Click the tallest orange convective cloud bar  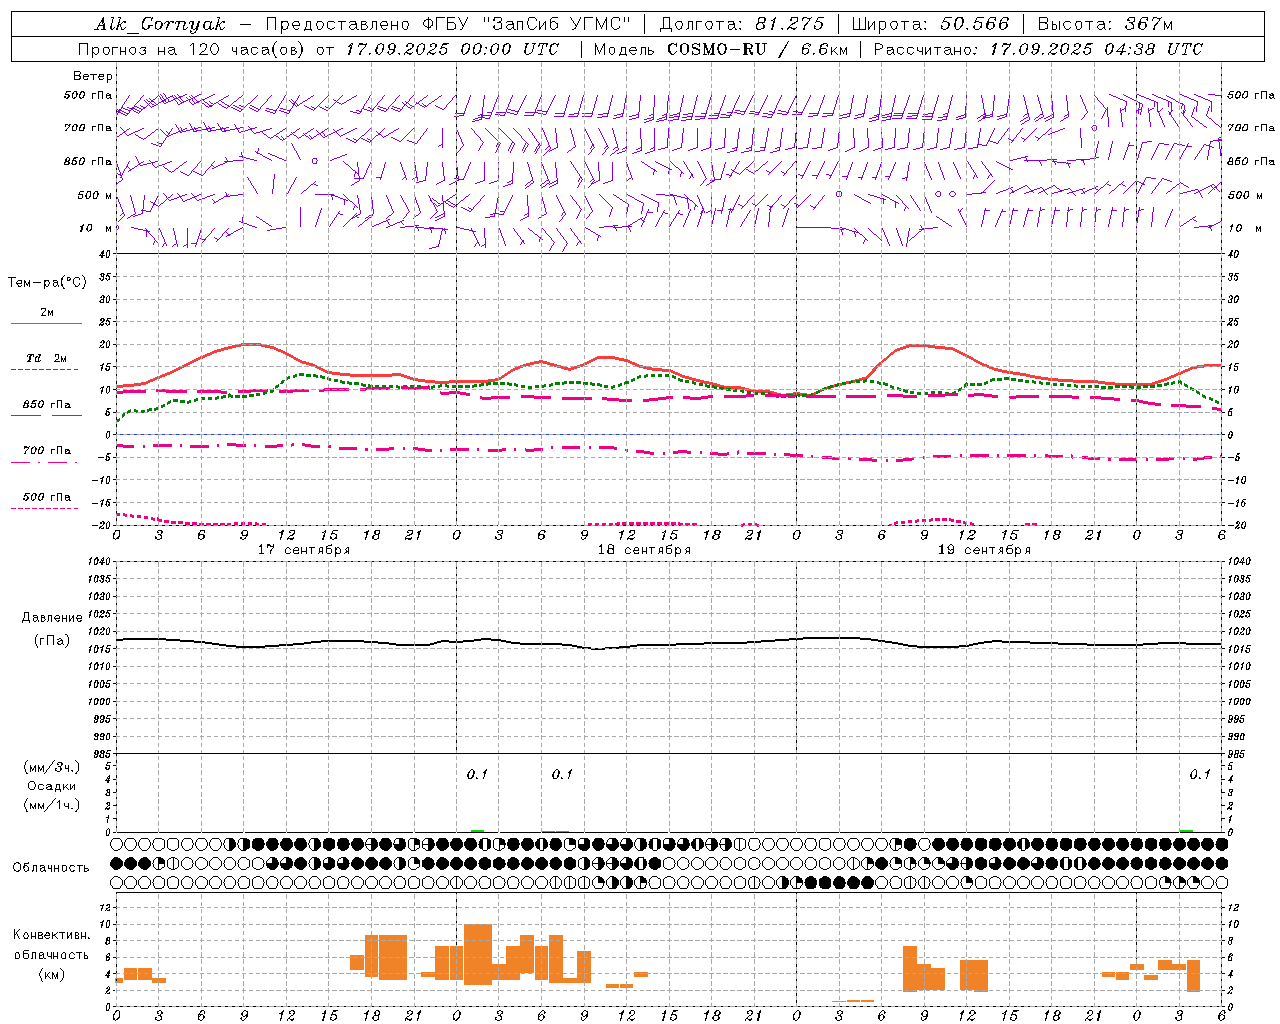(x=478, y=954)
